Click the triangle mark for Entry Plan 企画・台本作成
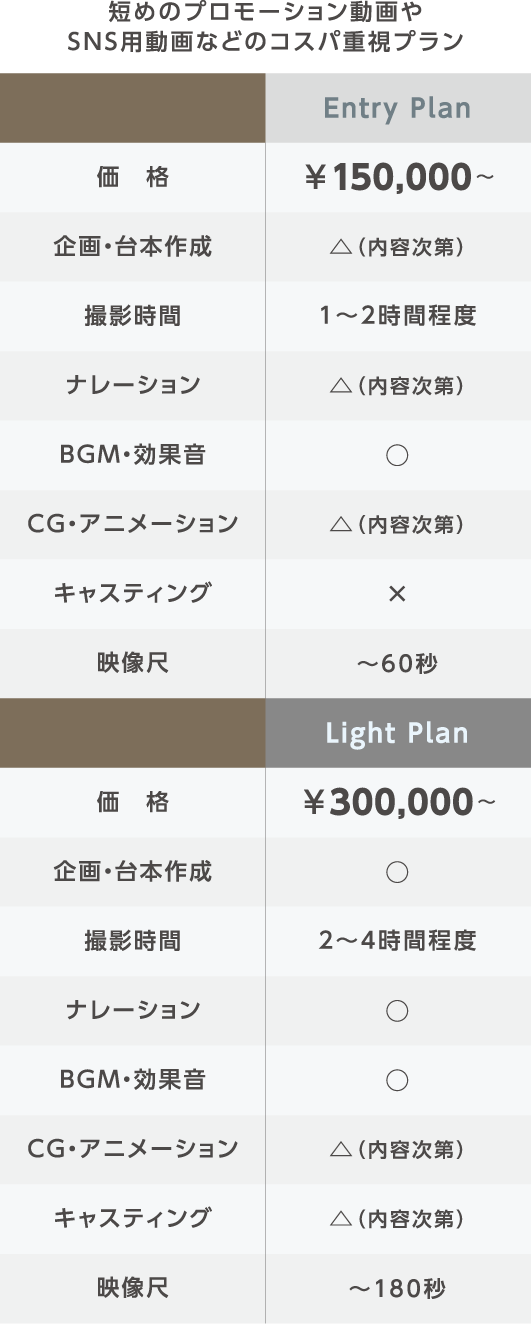531x1324 pixels. 339,248
